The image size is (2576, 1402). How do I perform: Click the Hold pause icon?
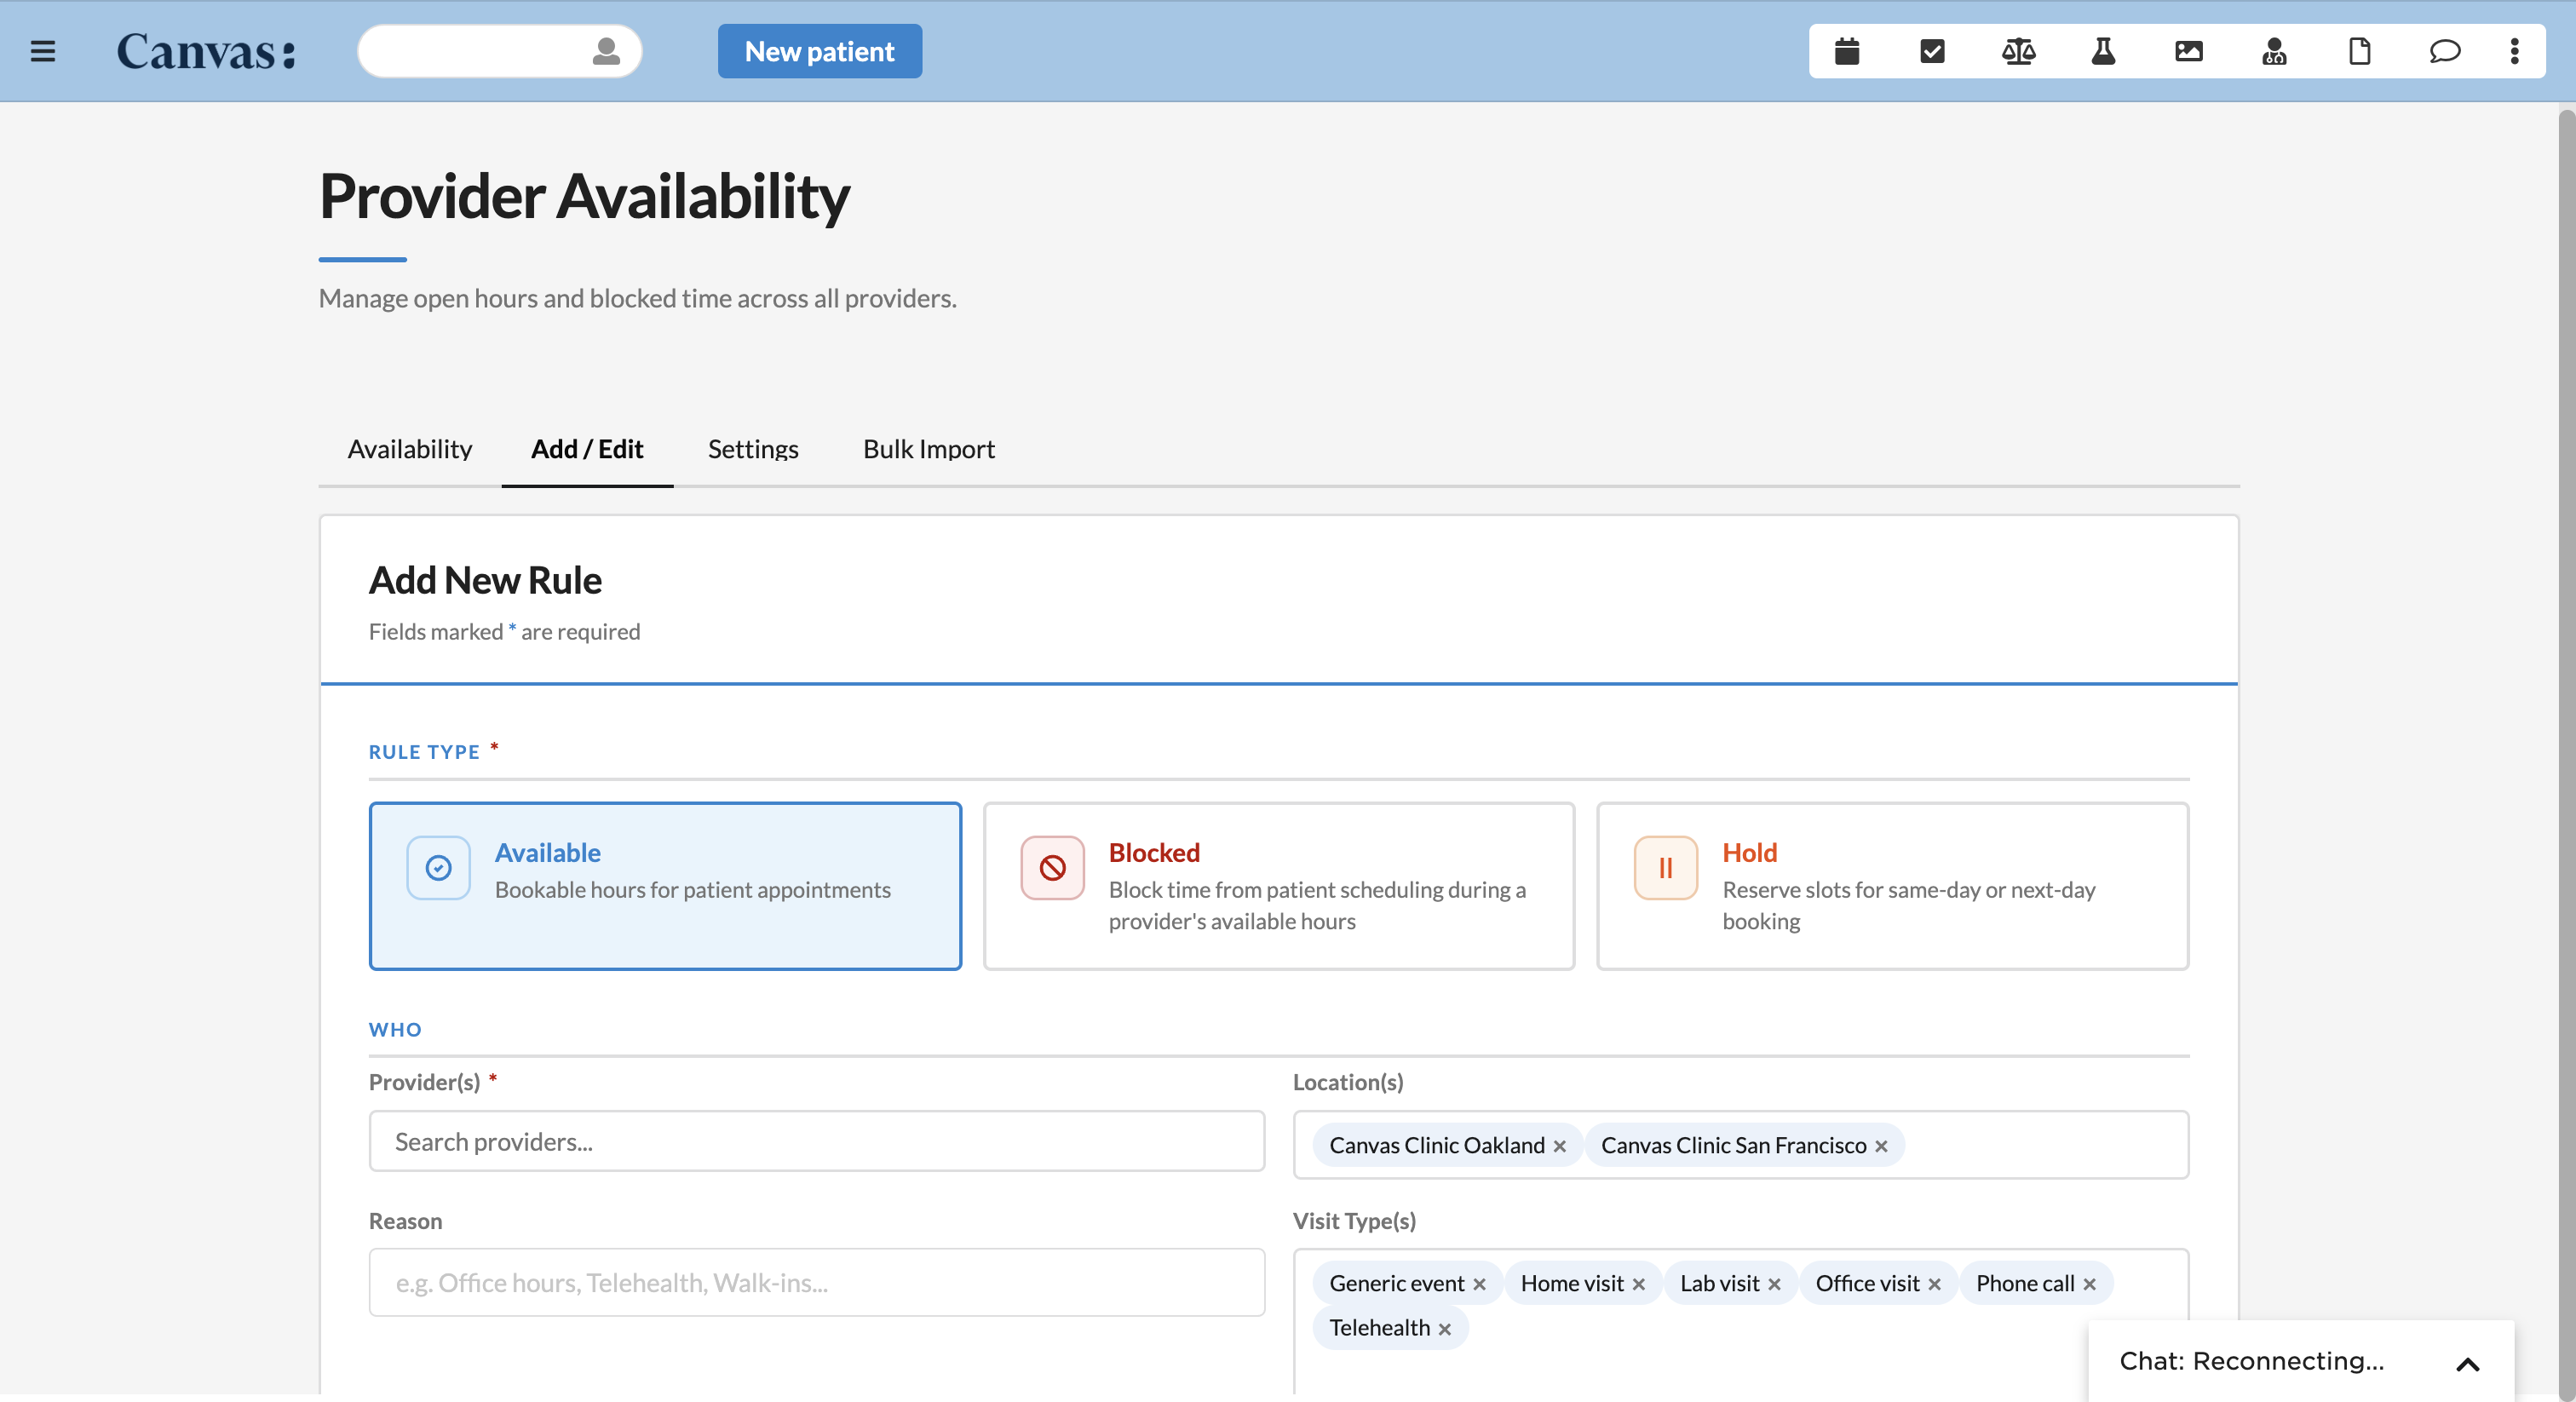(1666, 868)
